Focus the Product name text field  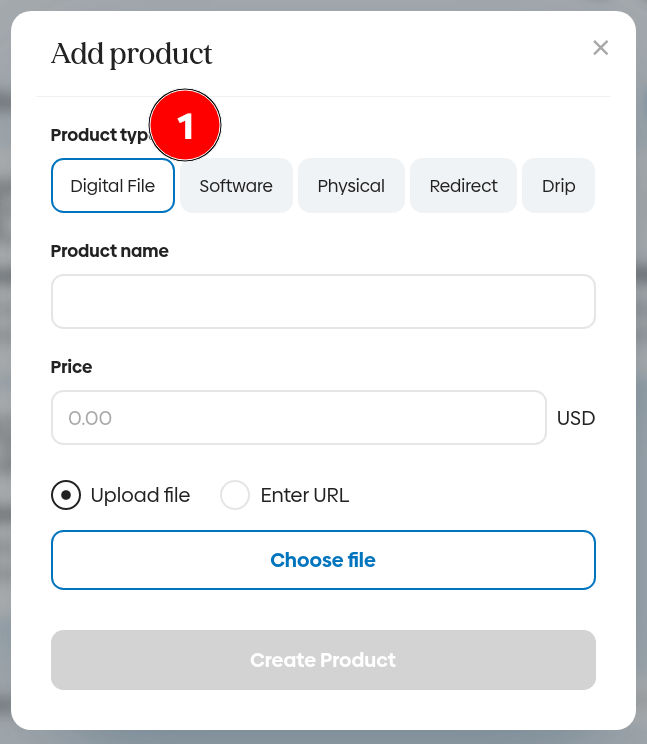coord(323,302)
